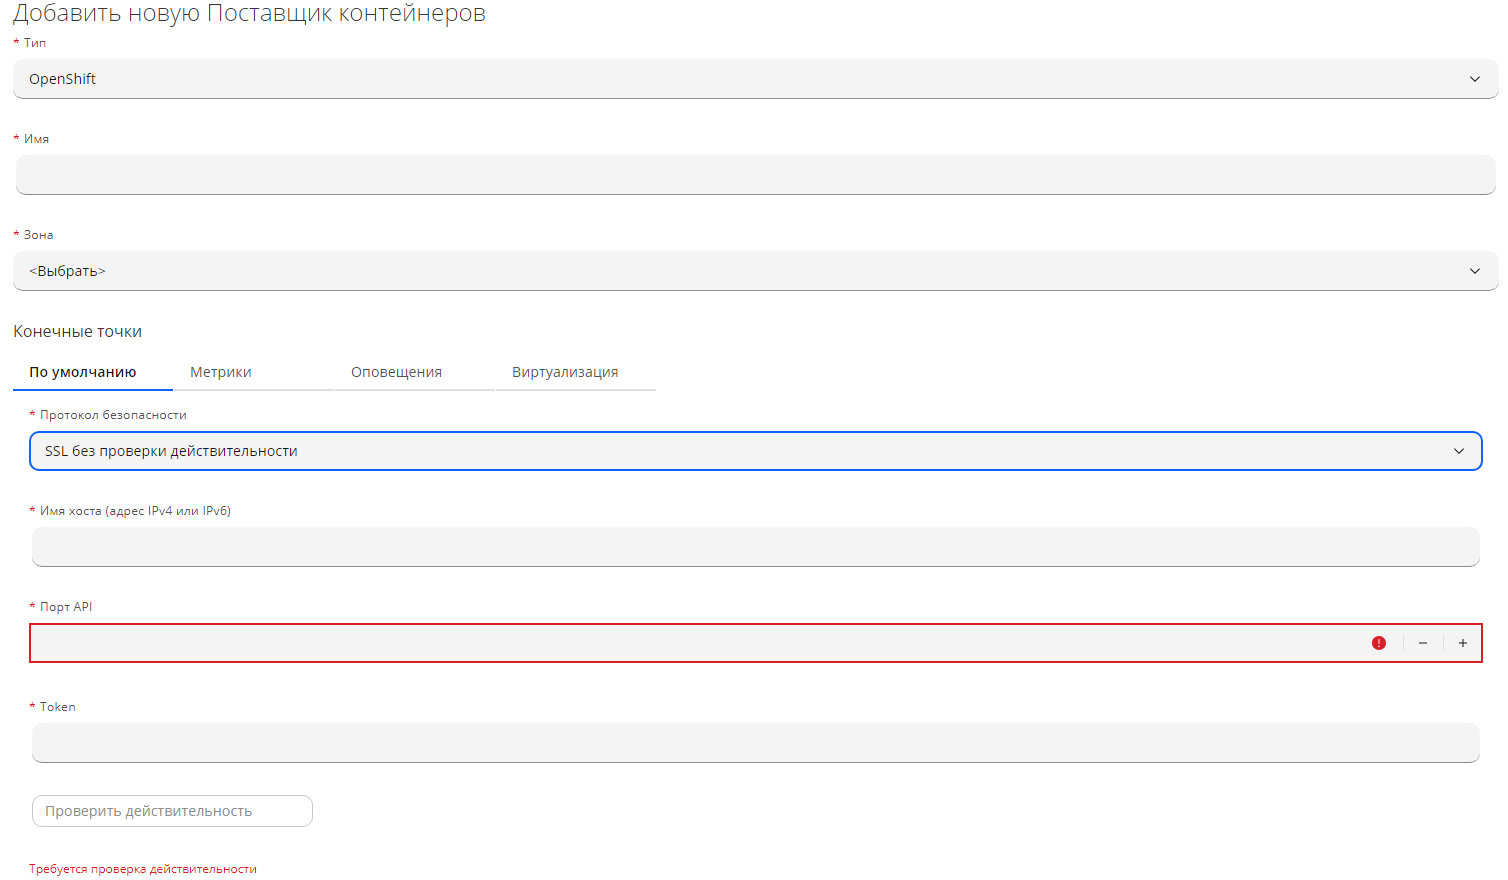Click the Конечные точки section heading
The width and height of the screenshot is (1508, 880).
(x=78, y=331)
